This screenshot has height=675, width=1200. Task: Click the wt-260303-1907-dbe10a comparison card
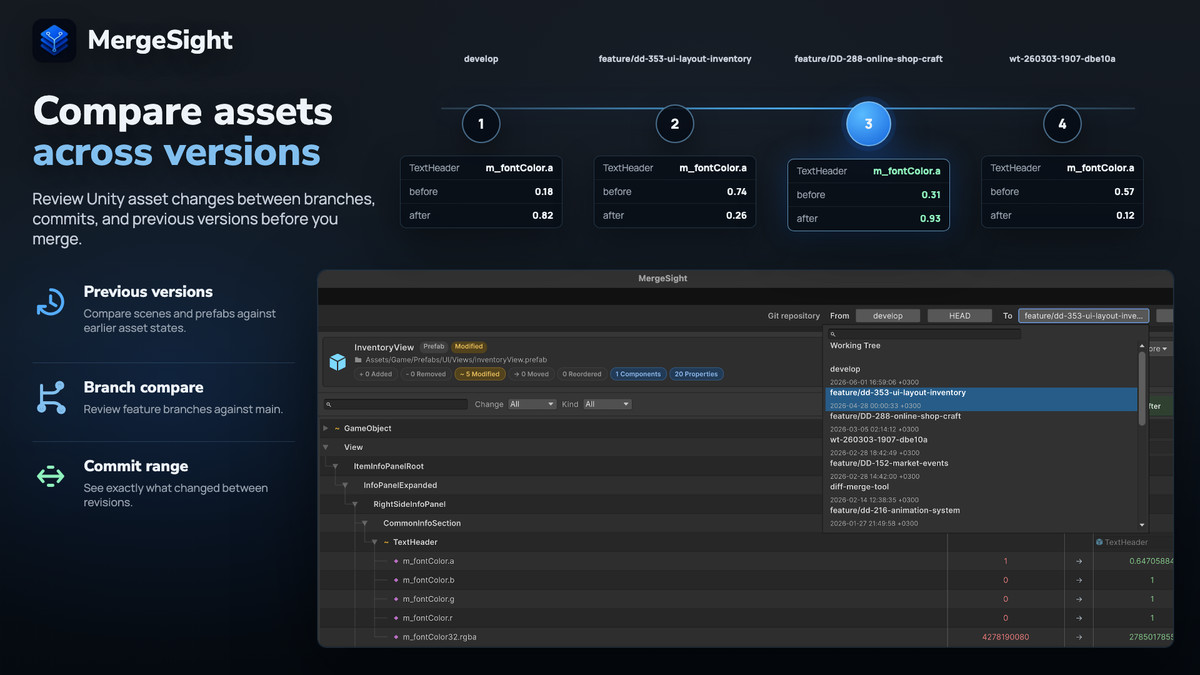click(x=1062, y=192)
